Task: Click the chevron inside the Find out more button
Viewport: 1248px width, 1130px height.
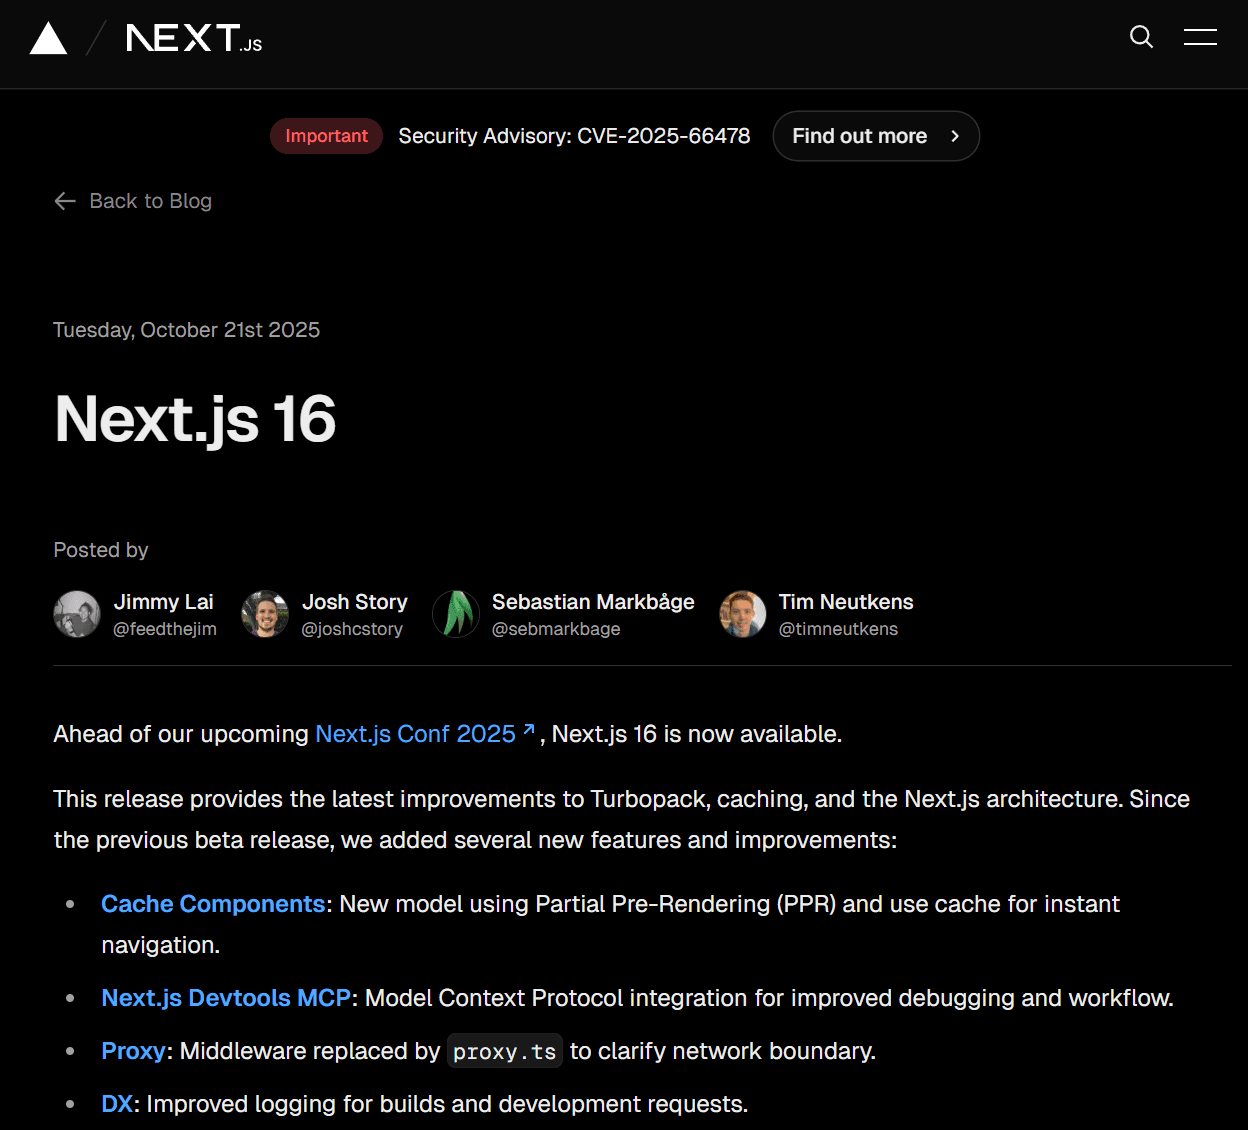Action: 955,136
